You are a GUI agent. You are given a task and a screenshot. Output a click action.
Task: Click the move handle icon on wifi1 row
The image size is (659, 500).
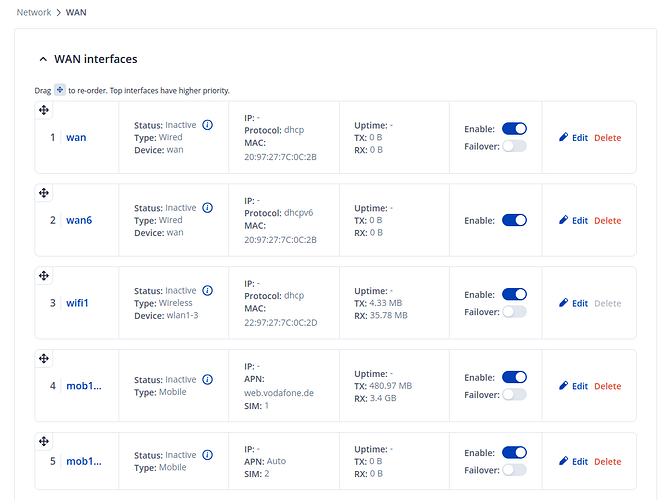coord(44,275)
